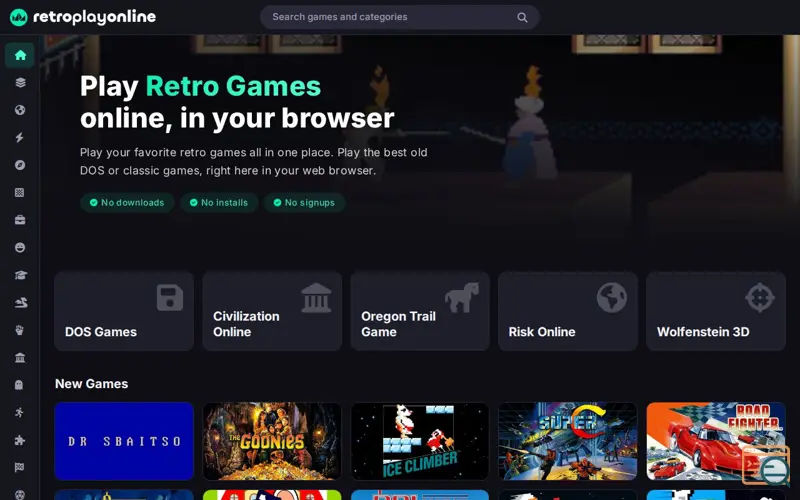Open The Goonies game thumbnail
This screenshot has width=800, height=500.
click(x=272, y=441)
